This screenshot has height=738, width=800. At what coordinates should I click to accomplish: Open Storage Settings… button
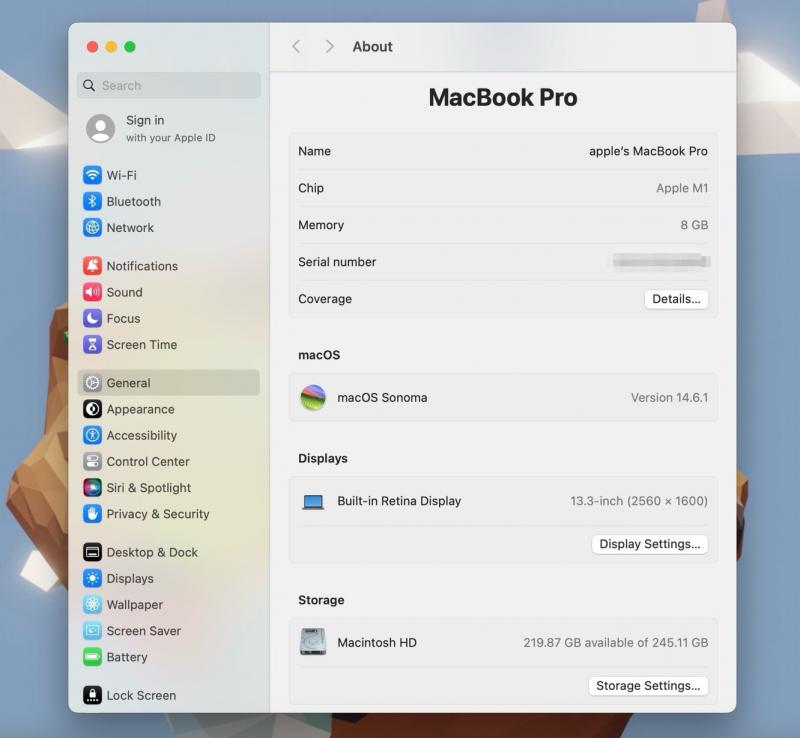coord(648,686)
